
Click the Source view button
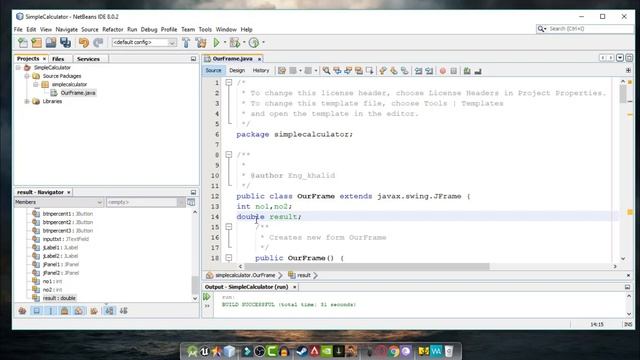point(213,71)
